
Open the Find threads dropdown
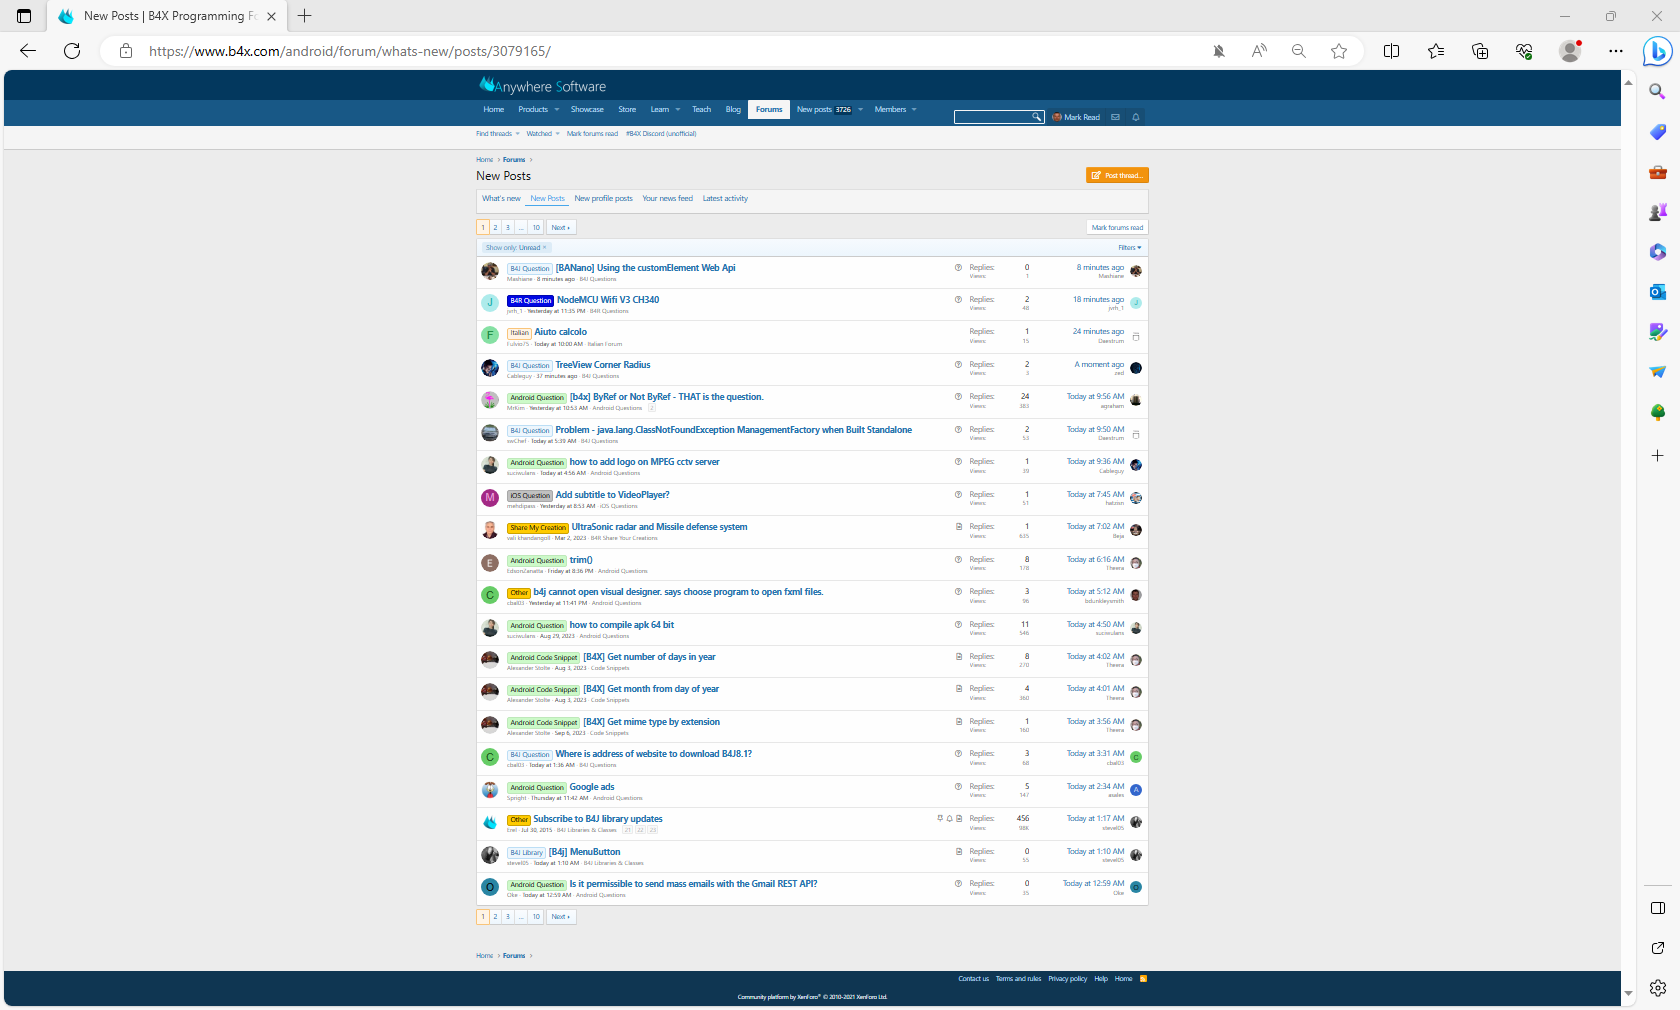click(x=497, y=134)
